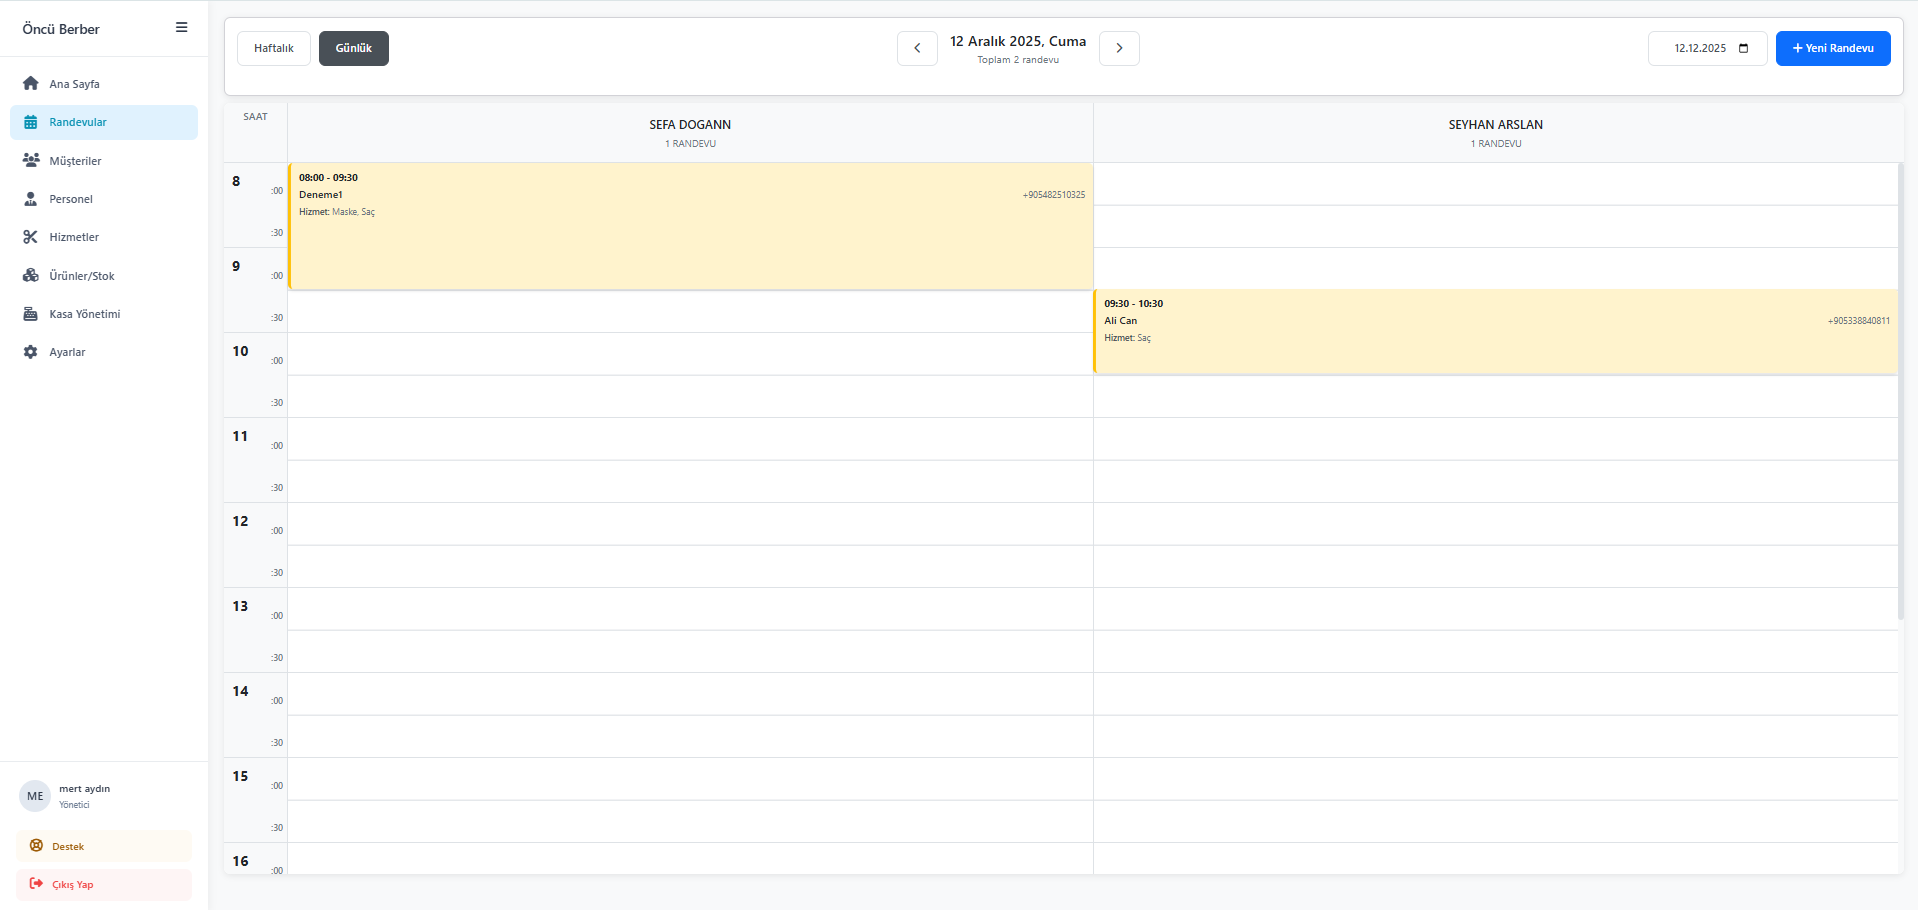Select the Günlük daily view
The width and height of the screenshot is (1918, 910).
[x=353, y=48]
